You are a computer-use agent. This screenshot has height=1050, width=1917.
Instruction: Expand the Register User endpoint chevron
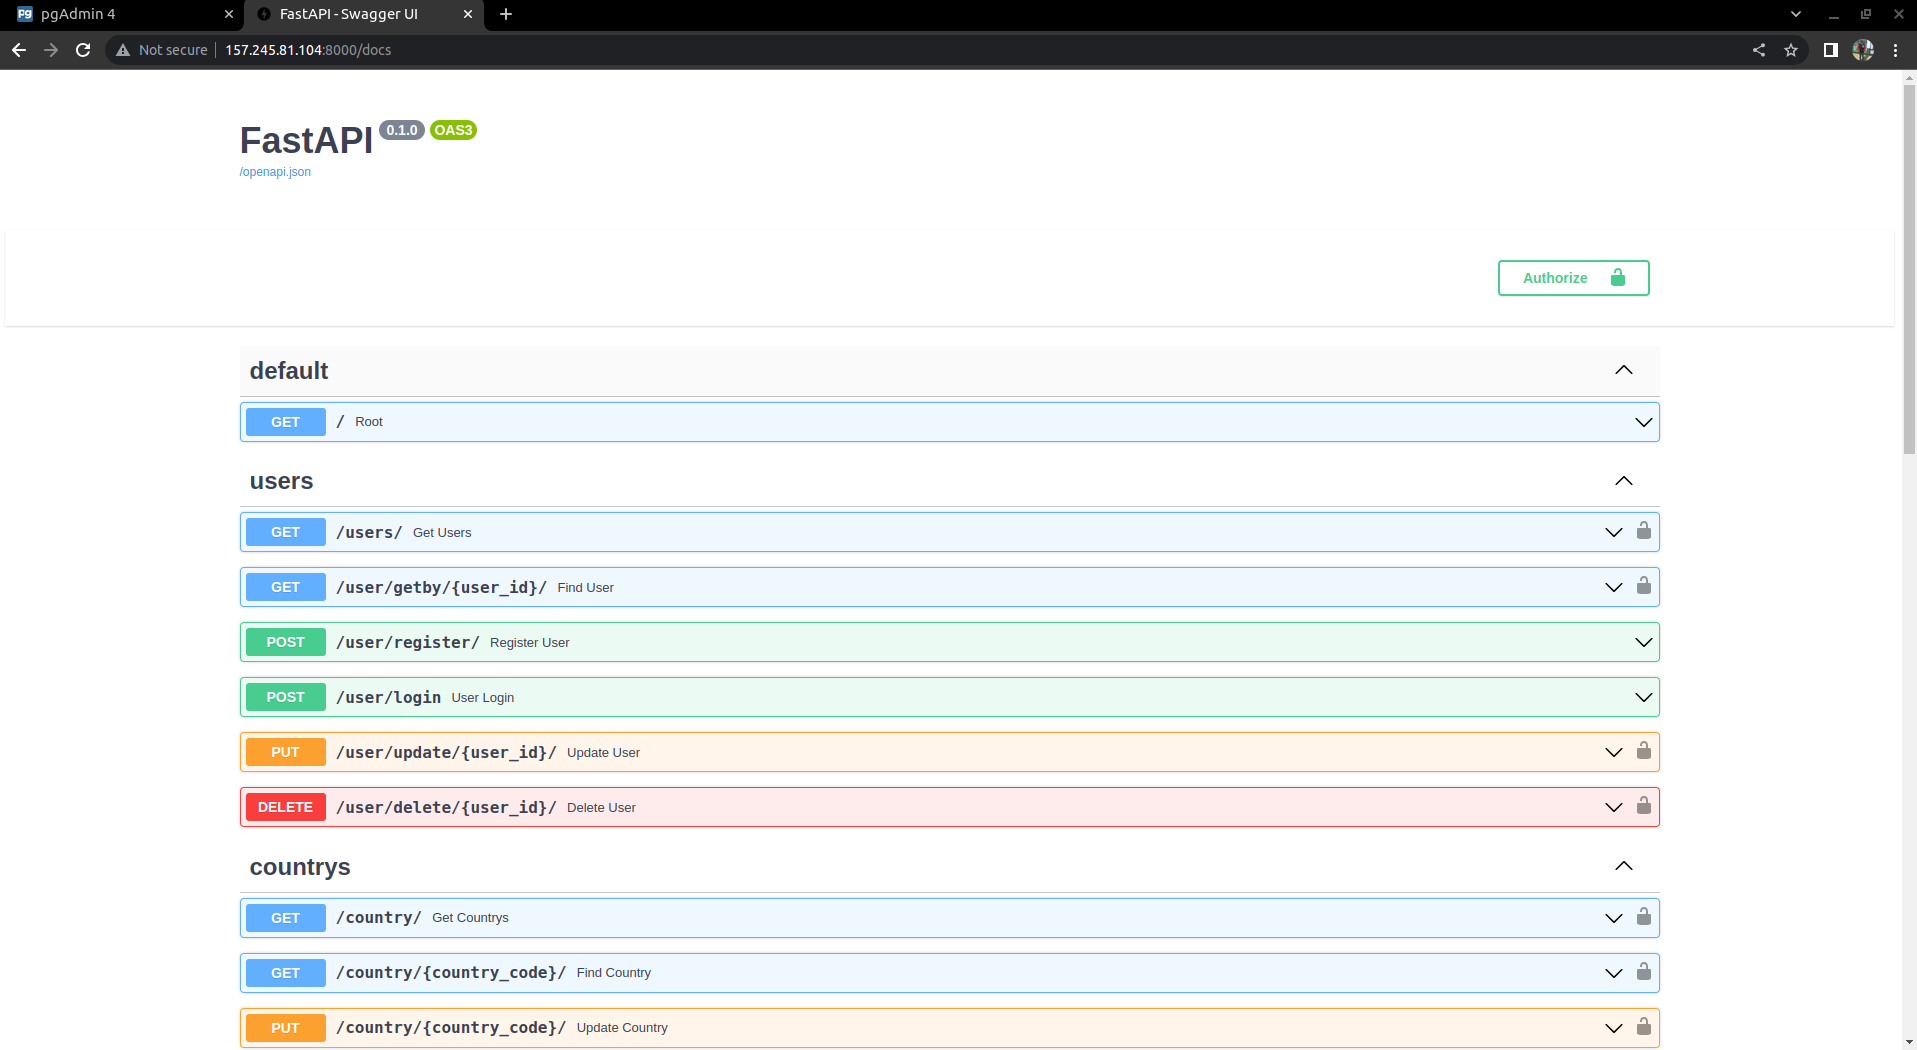point(1644,642)
